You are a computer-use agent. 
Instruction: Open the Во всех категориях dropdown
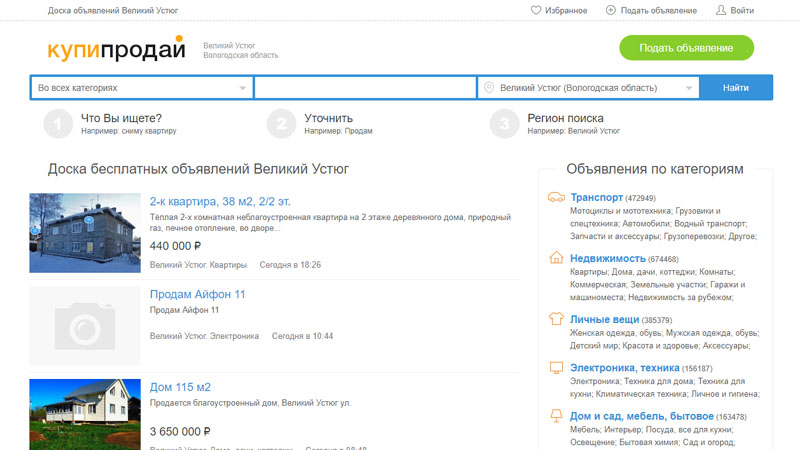pyautogui.click(x=142, y=88)
